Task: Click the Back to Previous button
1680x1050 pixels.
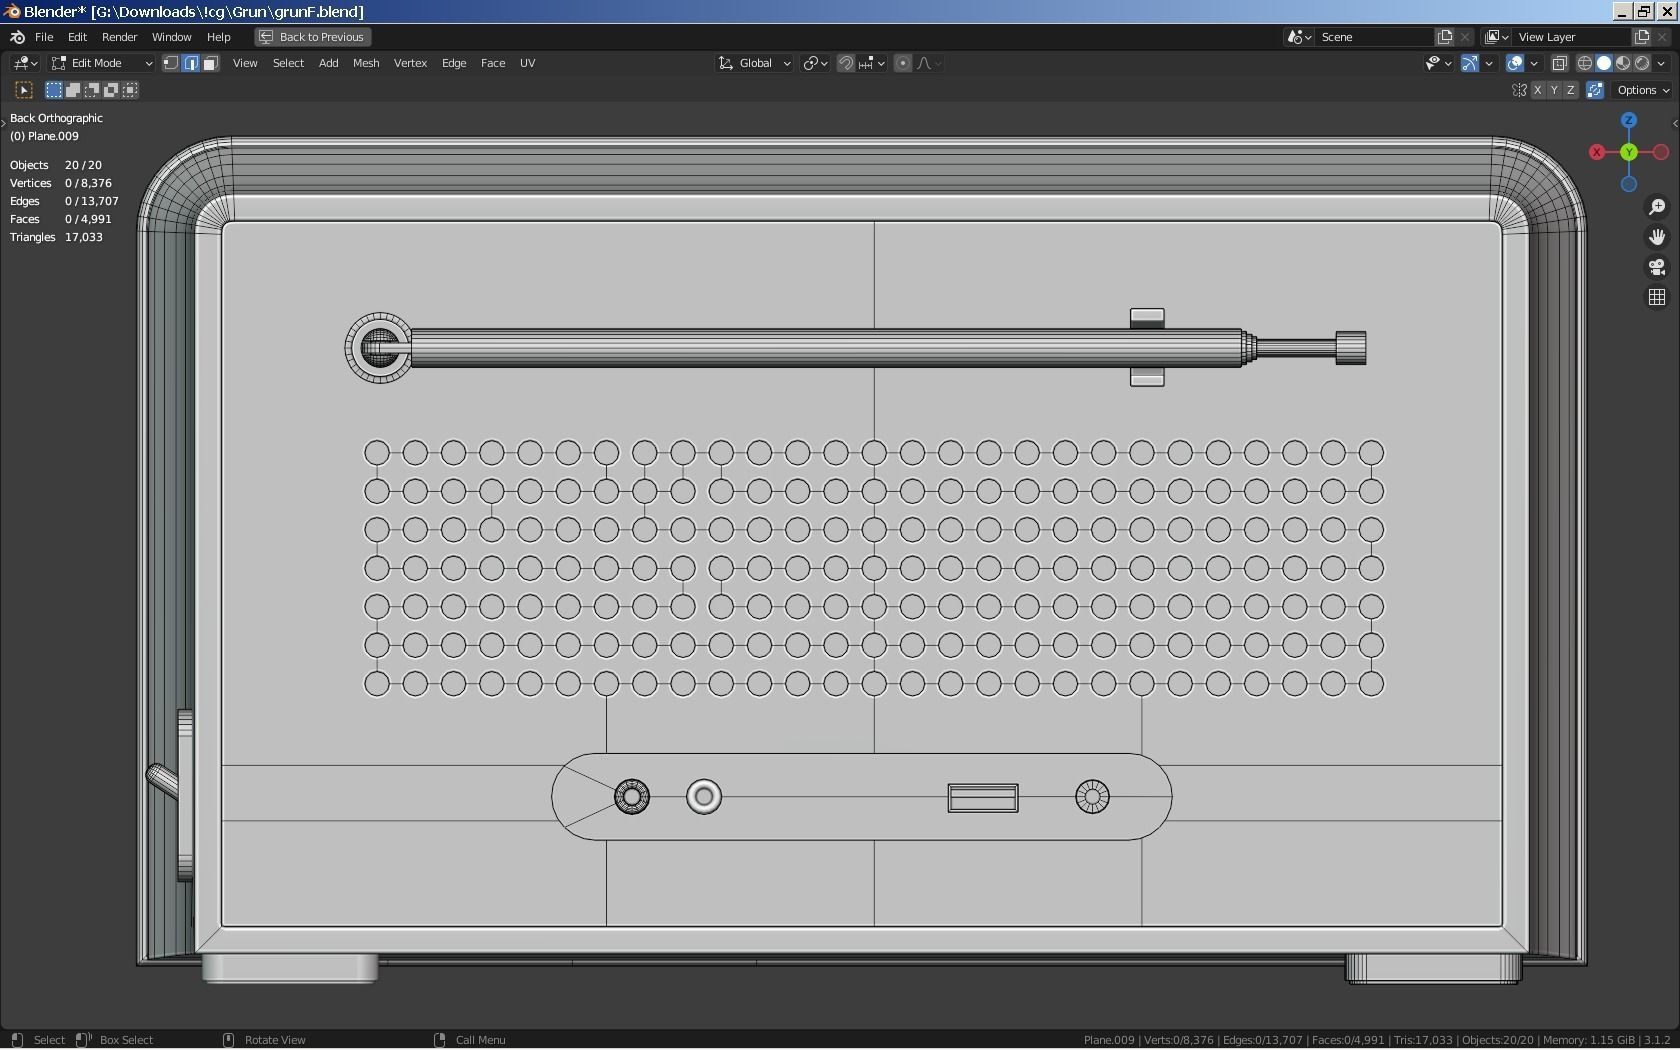Action: (312, 37)
